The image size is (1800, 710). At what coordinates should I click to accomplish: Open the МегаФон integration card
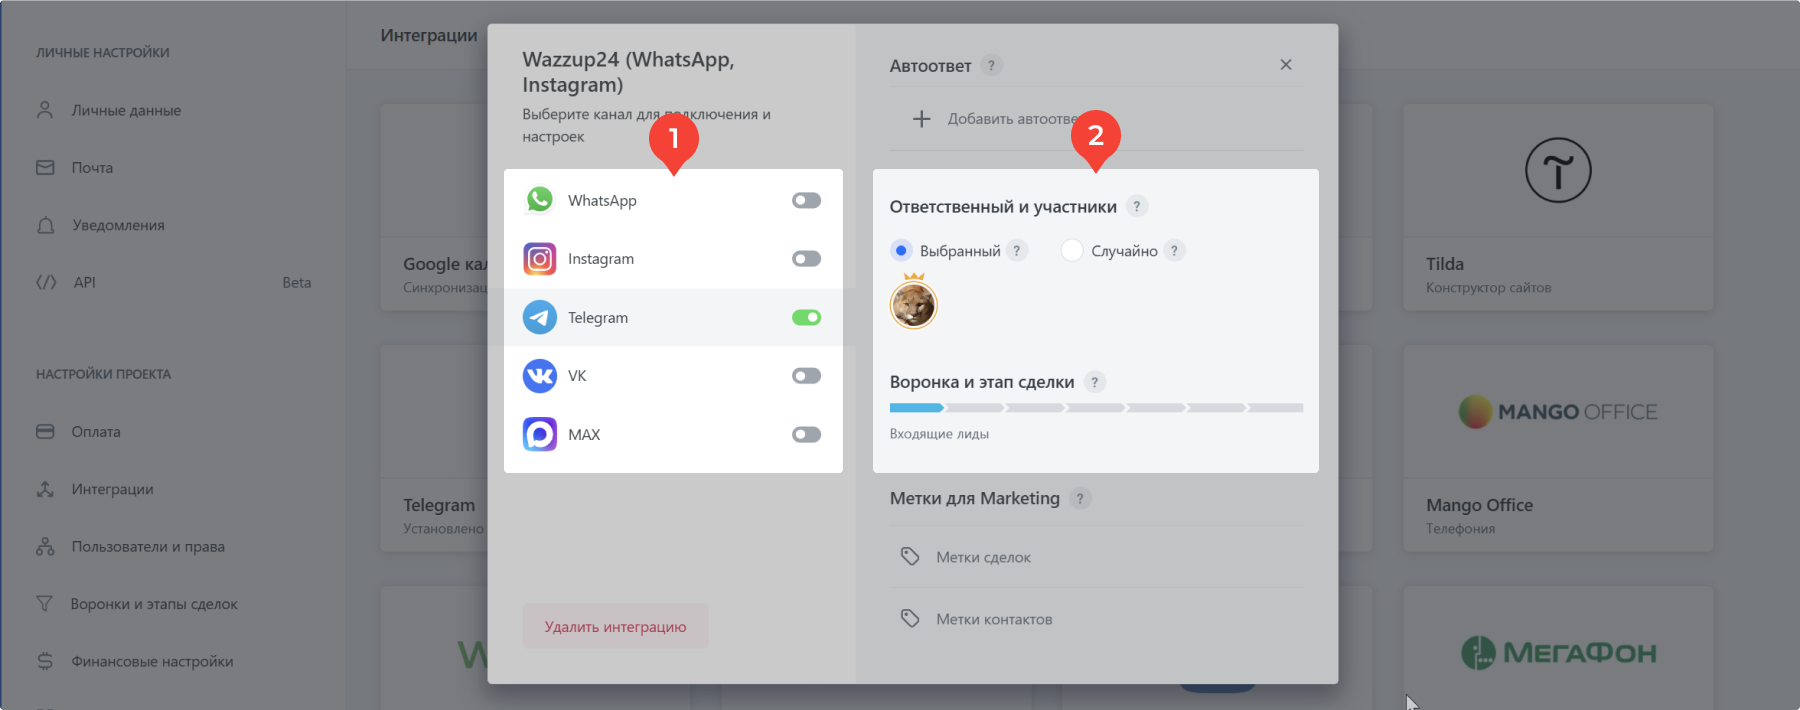1558,648
